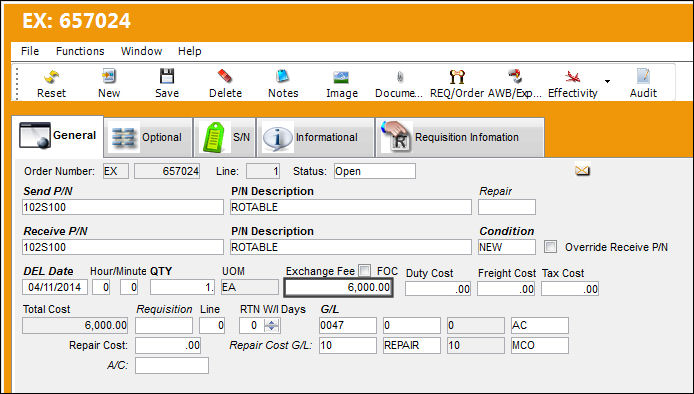Click the RTN W/I Days spinner arrows

click(x=271, y=325)
